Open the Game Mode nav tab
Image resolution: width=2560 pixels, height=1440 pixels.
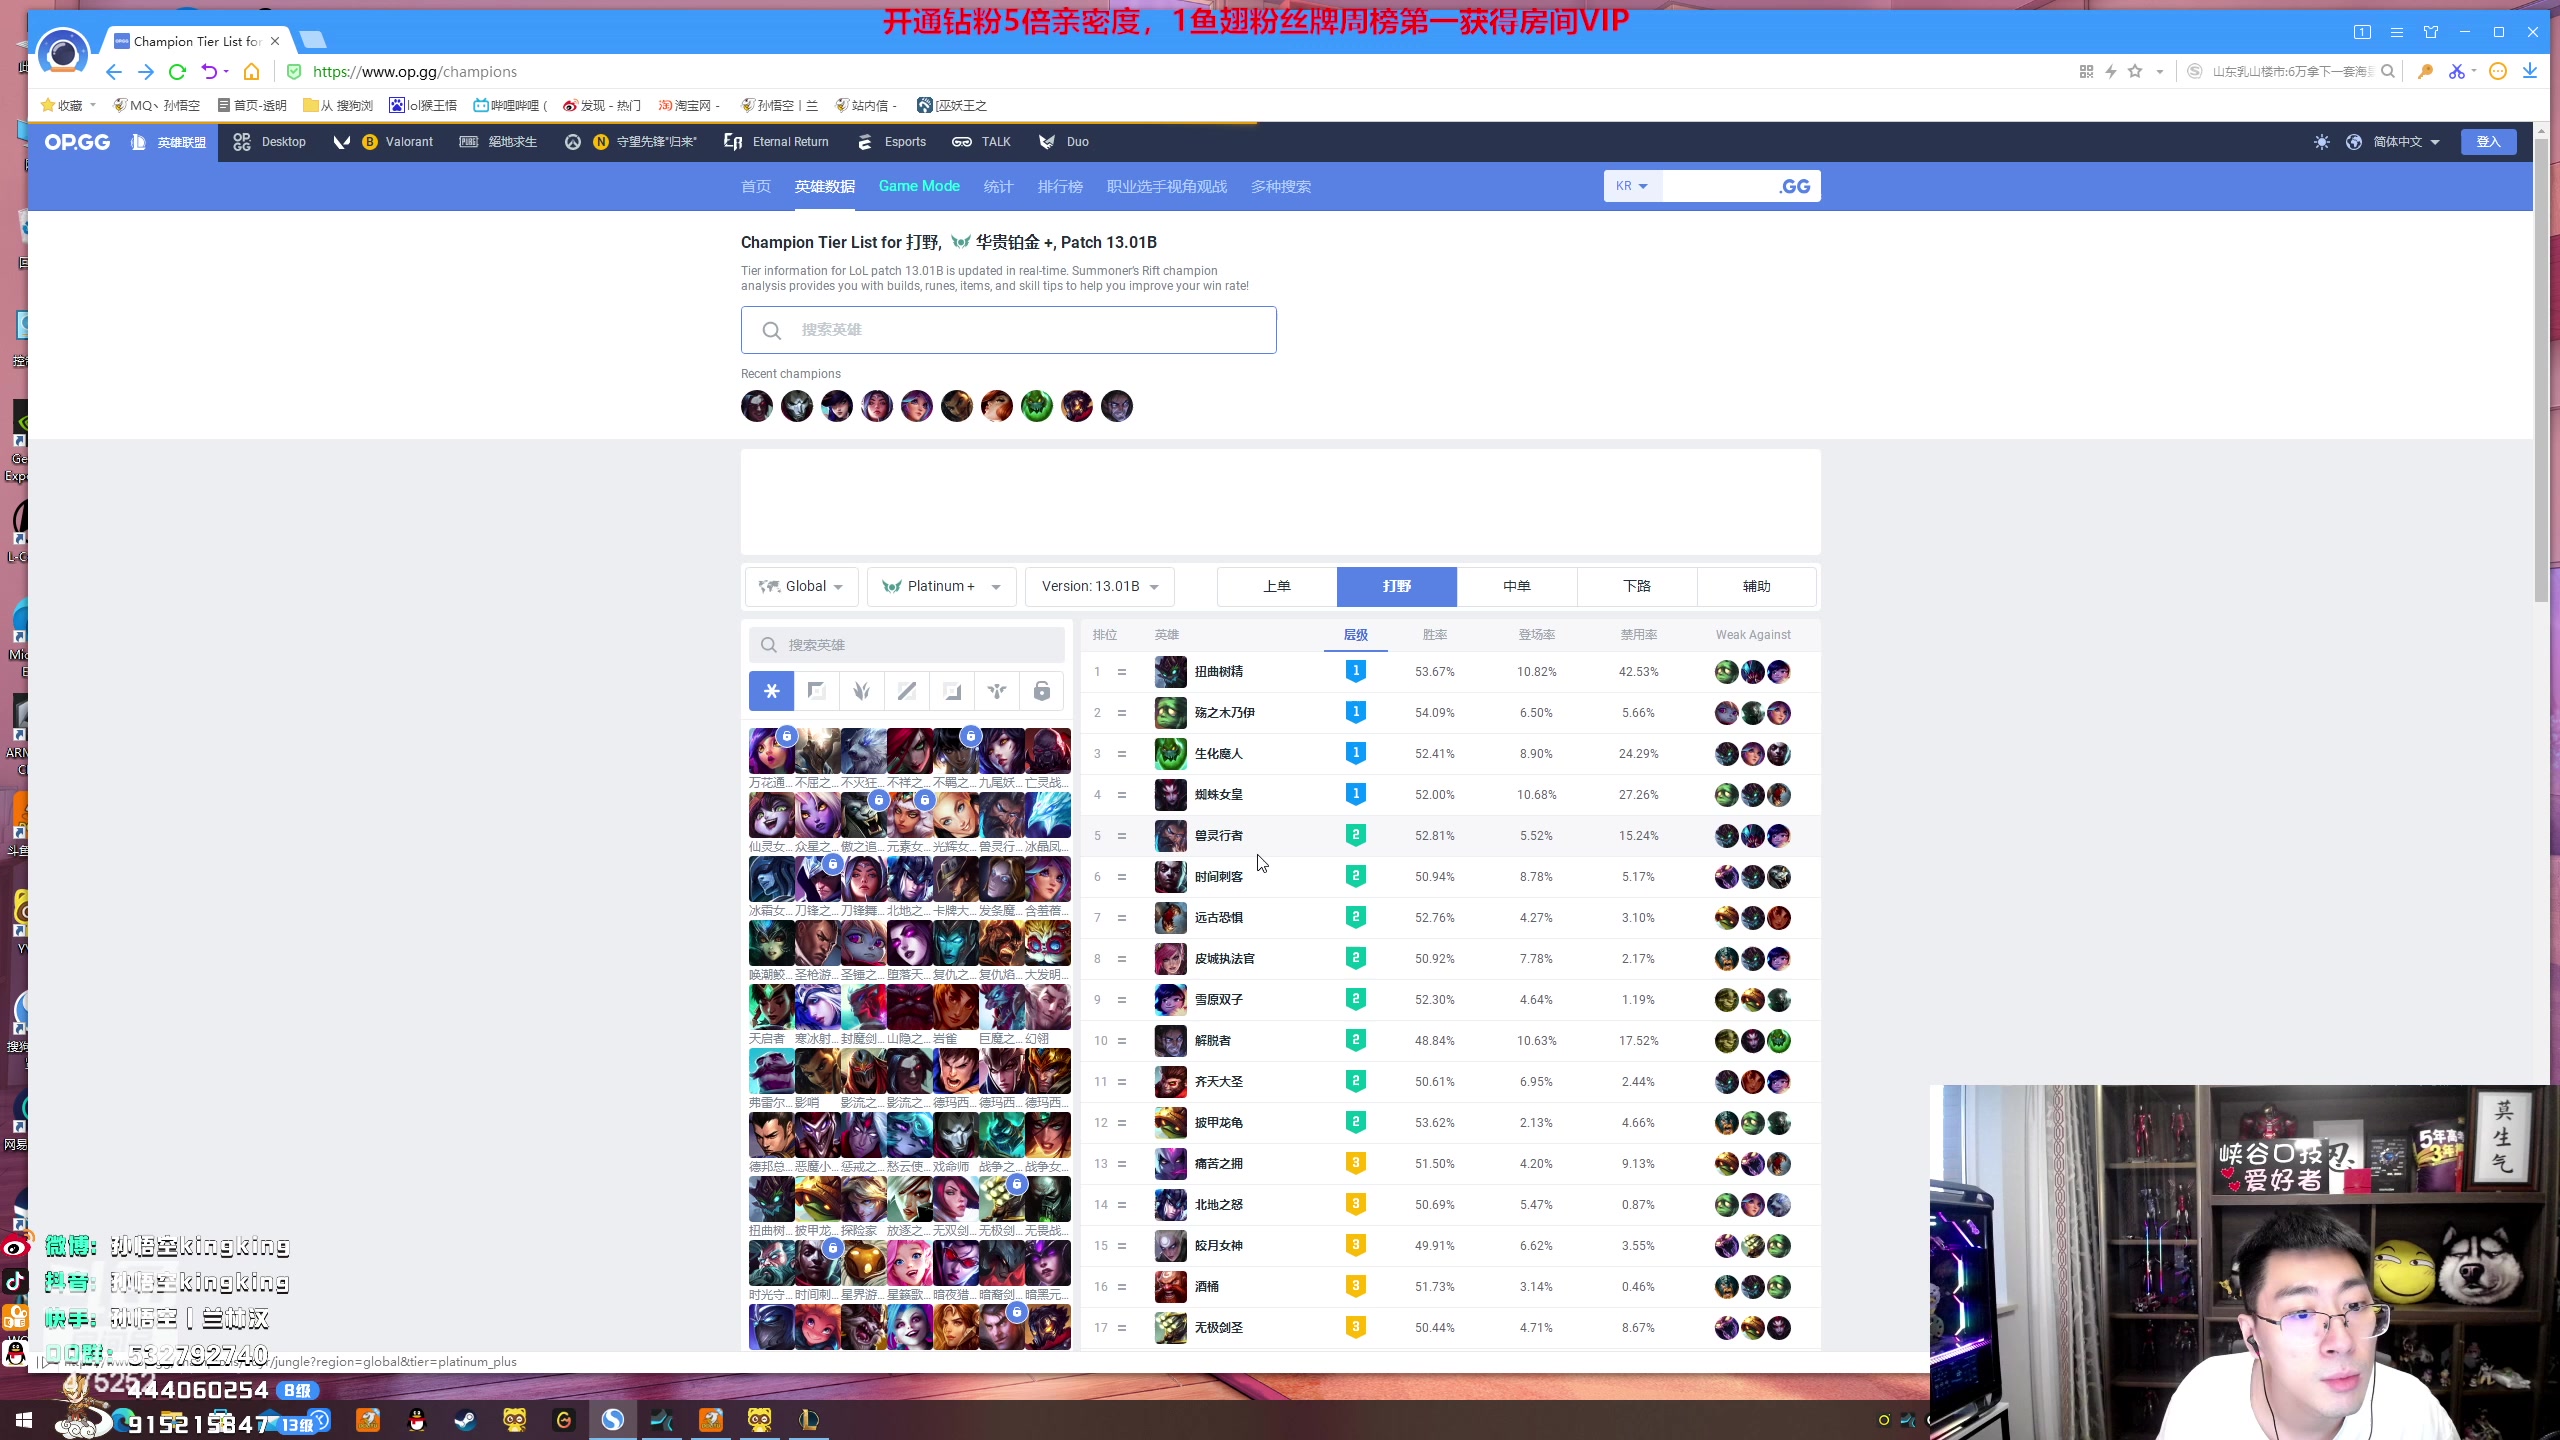919,186
